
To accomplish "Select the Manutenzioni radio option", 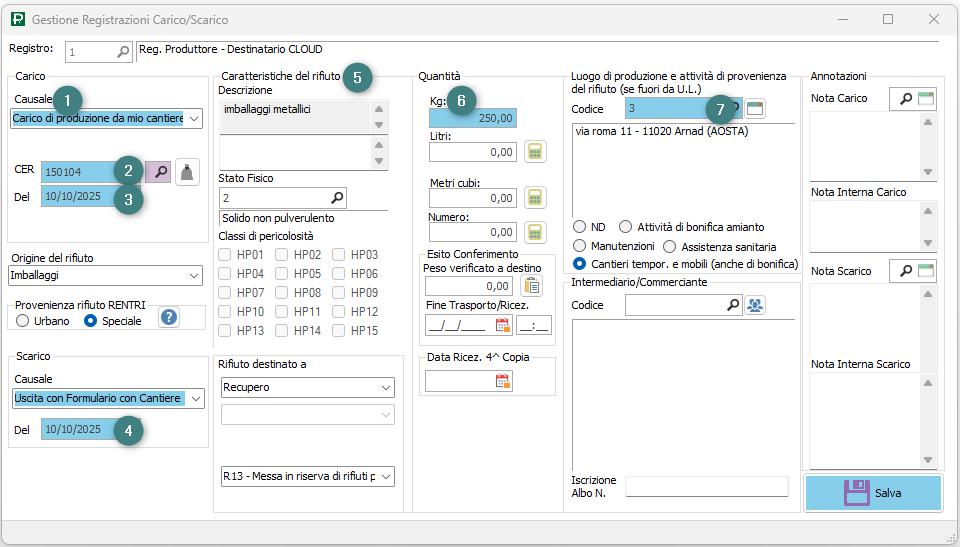I will click(x=580, y=246).
